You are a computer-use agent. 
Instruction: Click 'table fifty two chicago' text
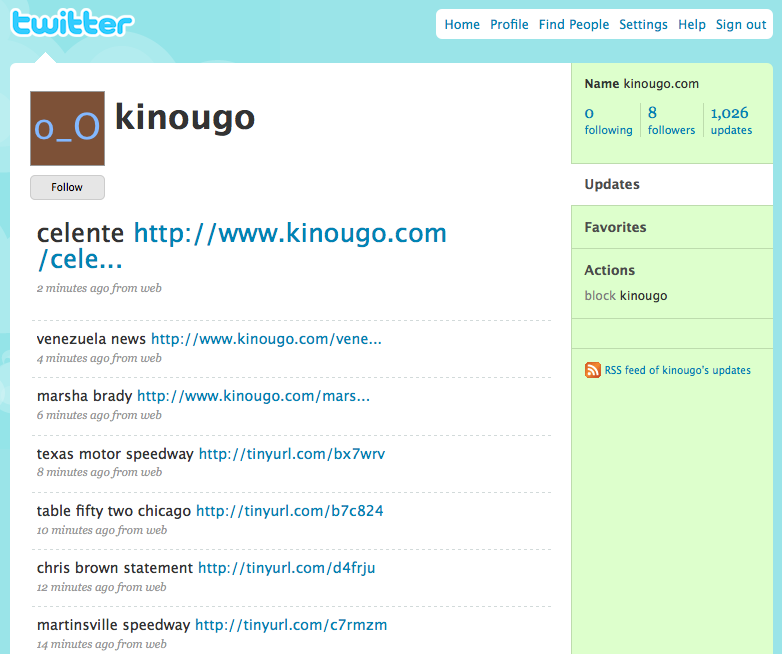114,511
